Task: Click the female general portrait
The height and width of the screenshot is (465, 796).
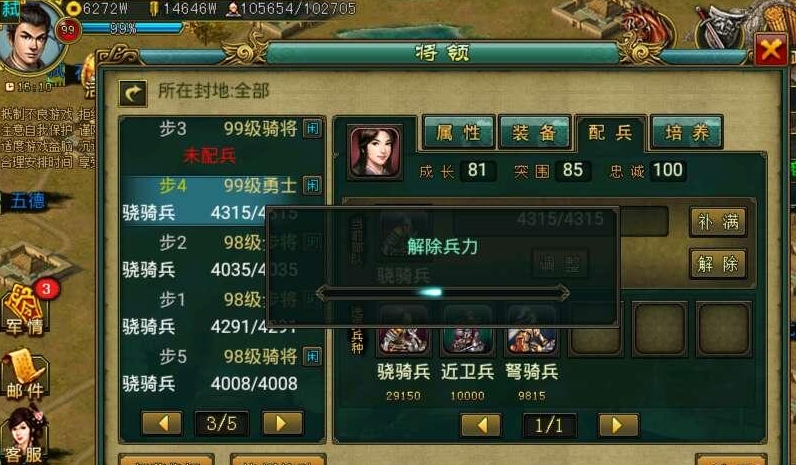Action: coord(375,152)
